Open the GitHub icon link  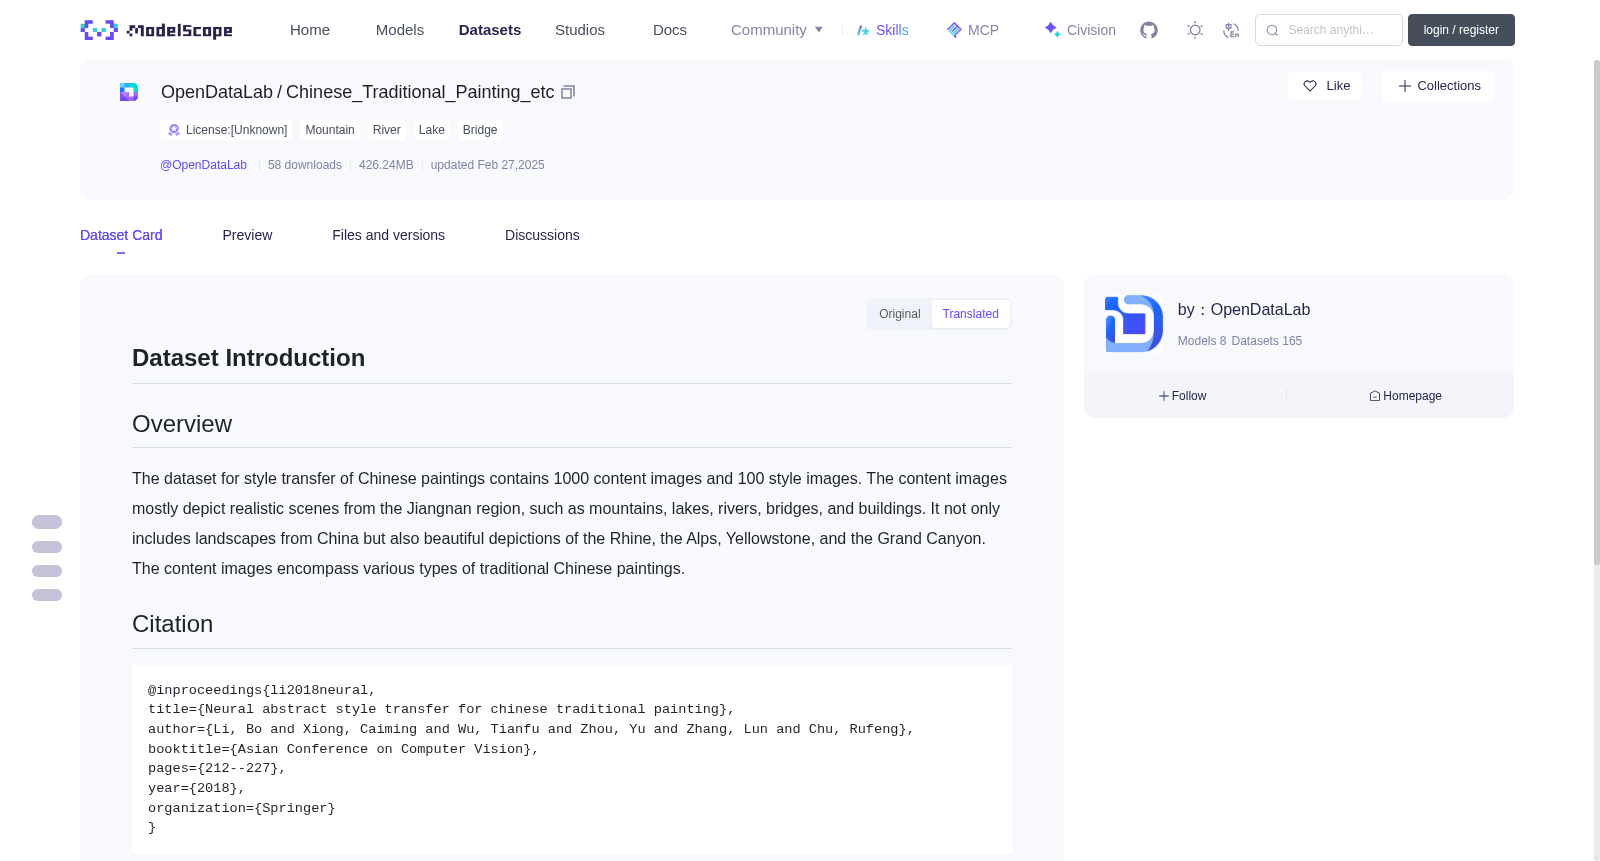coord(1149,30)
